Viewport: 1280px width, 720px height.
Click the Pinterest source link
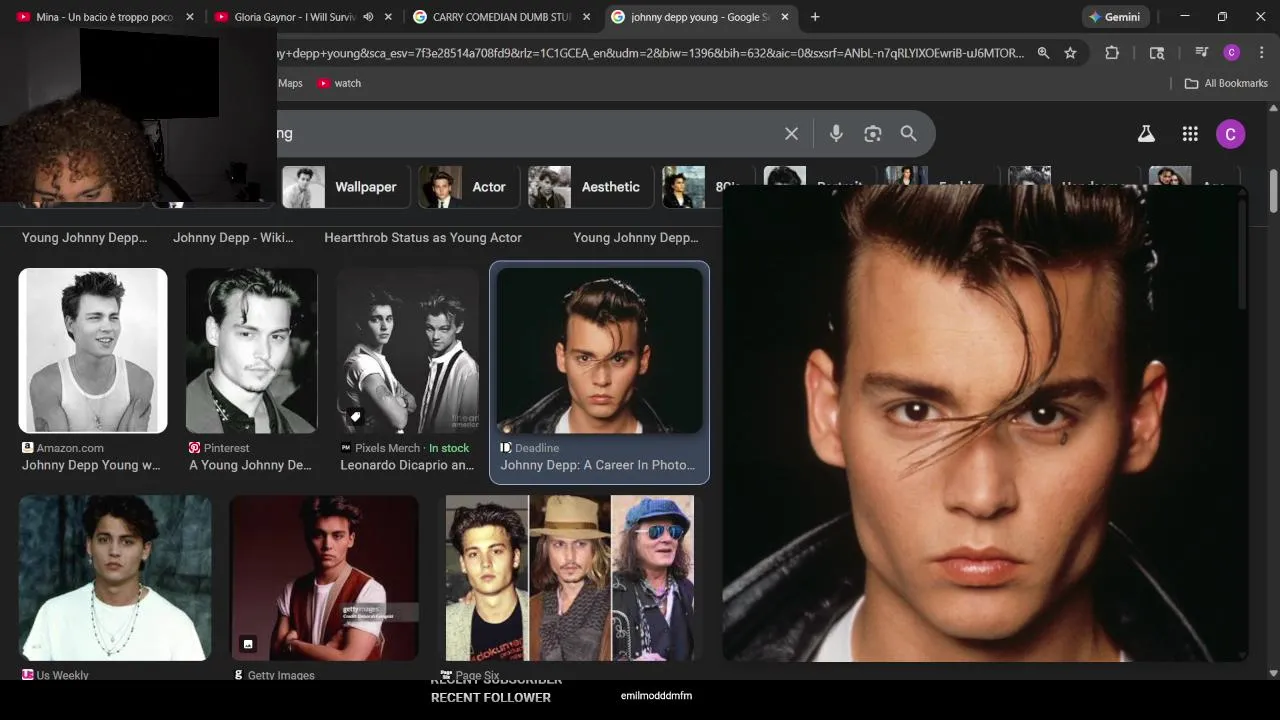227,448
